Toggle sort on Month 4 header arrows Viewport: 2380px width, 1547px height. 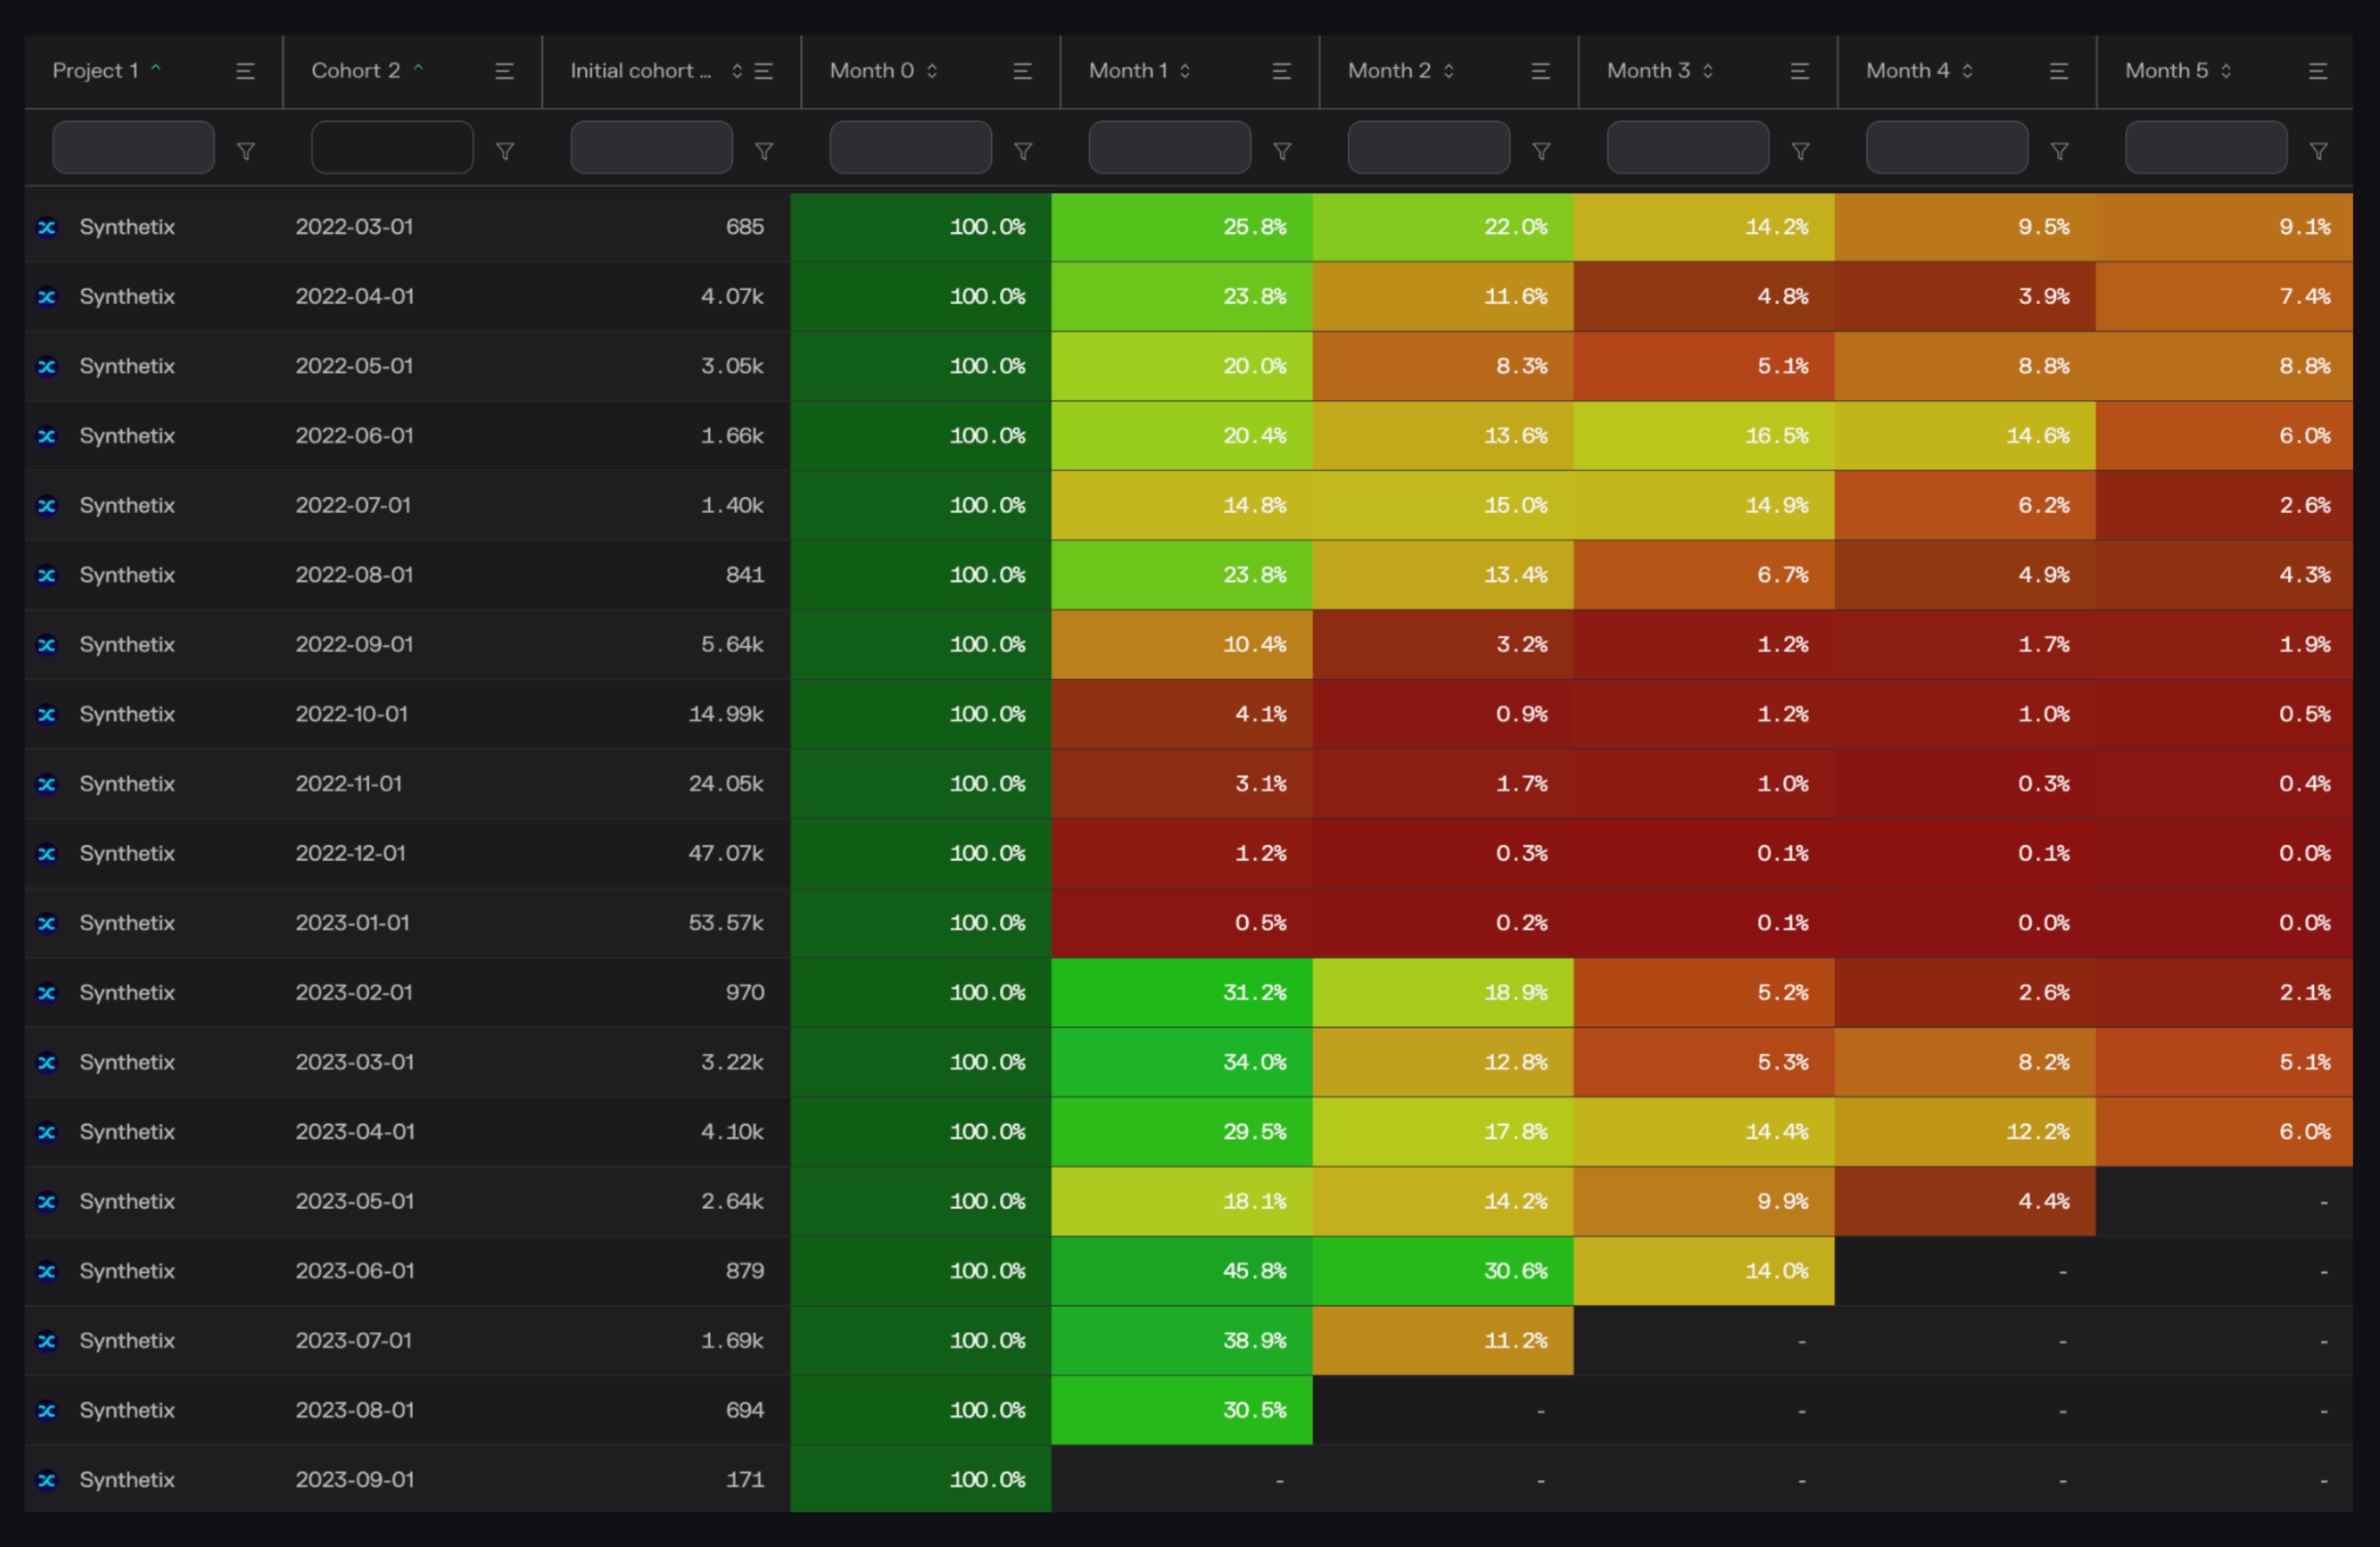pos(1967,71)
